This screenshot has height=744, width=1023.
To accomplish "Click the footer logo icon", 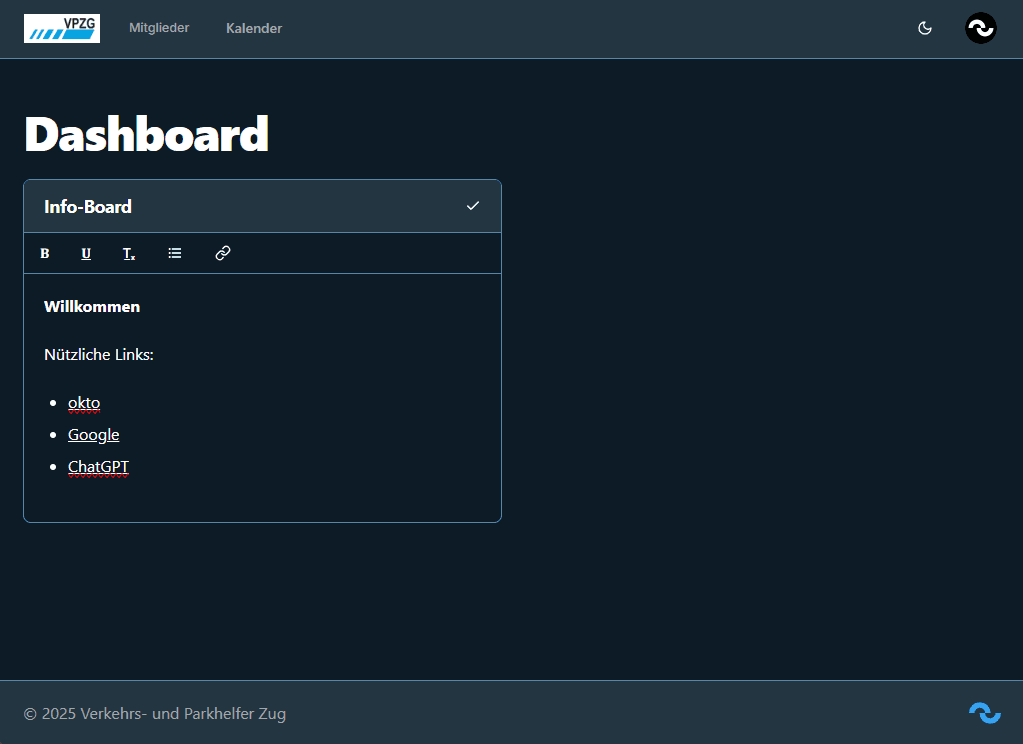I will tap(984, 713).
